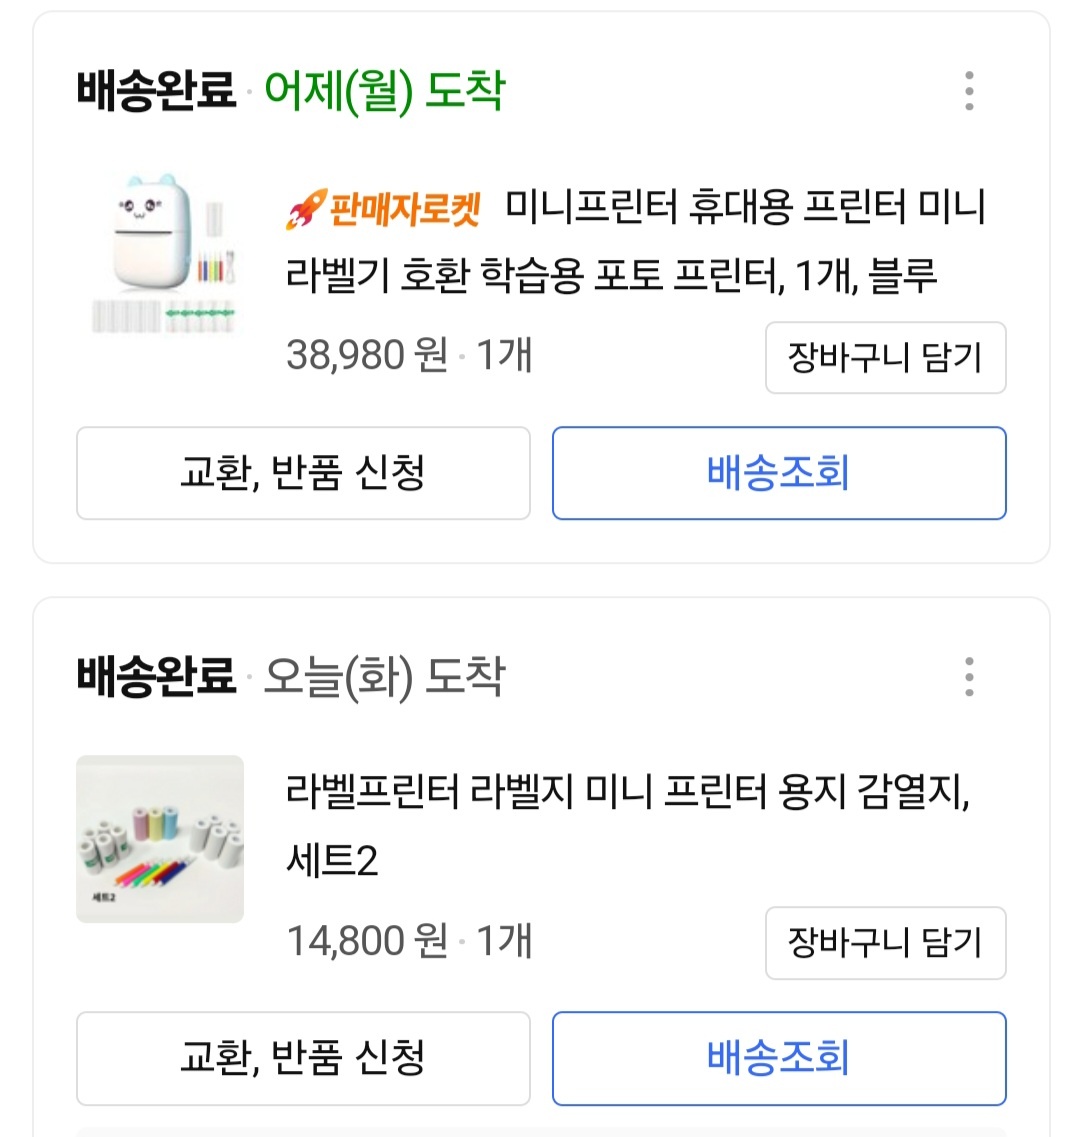This screenshot has width=1080, height=1137.
Task: Click the 배송완료 status of label paper order
Action: (156, 677)
